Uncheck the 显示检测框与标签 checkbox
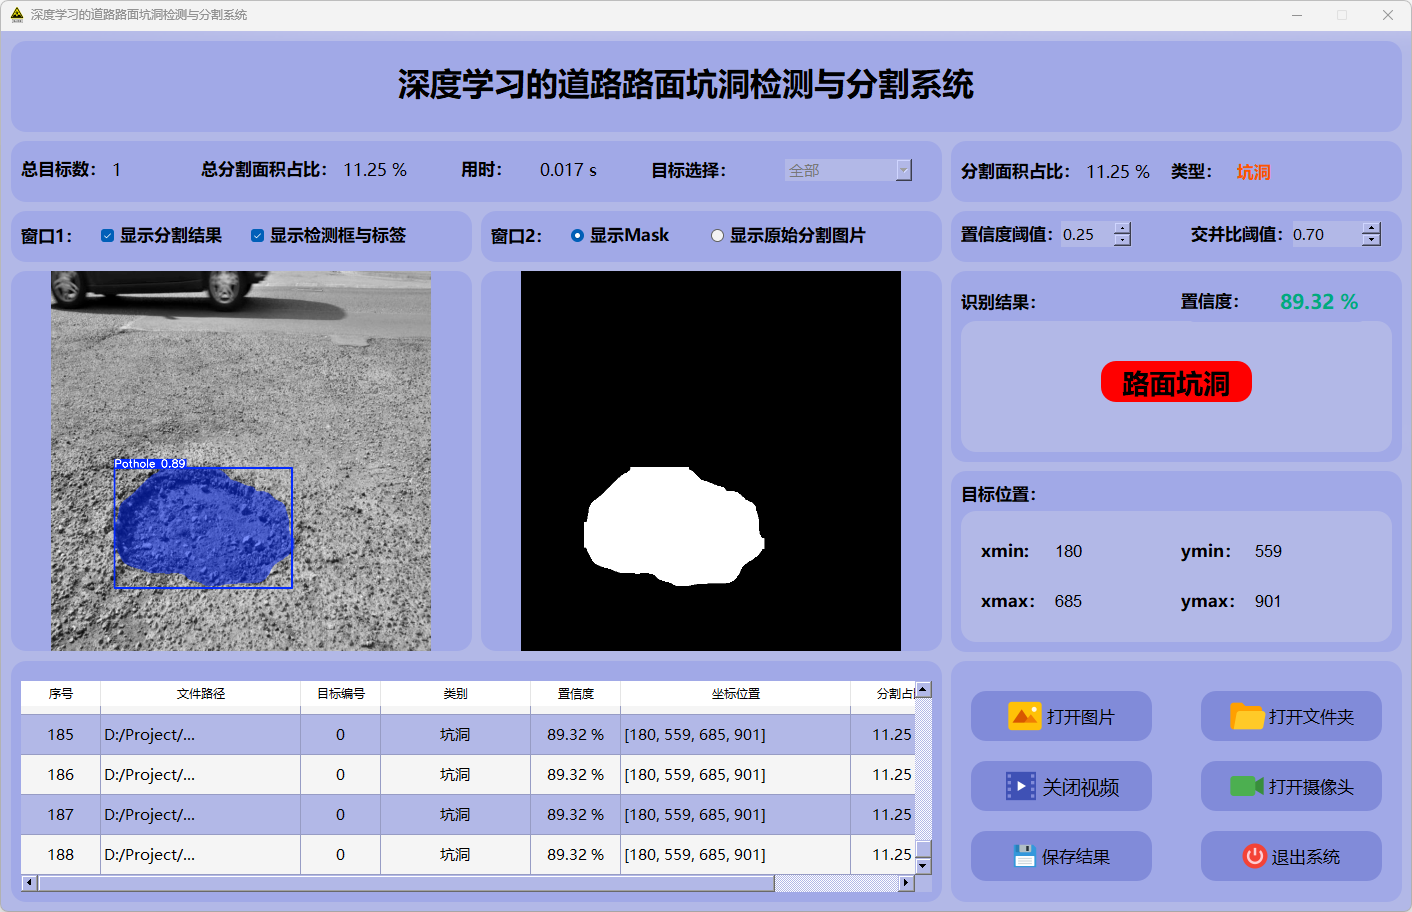Viewport: 1412px width, 912px height. 257,236
